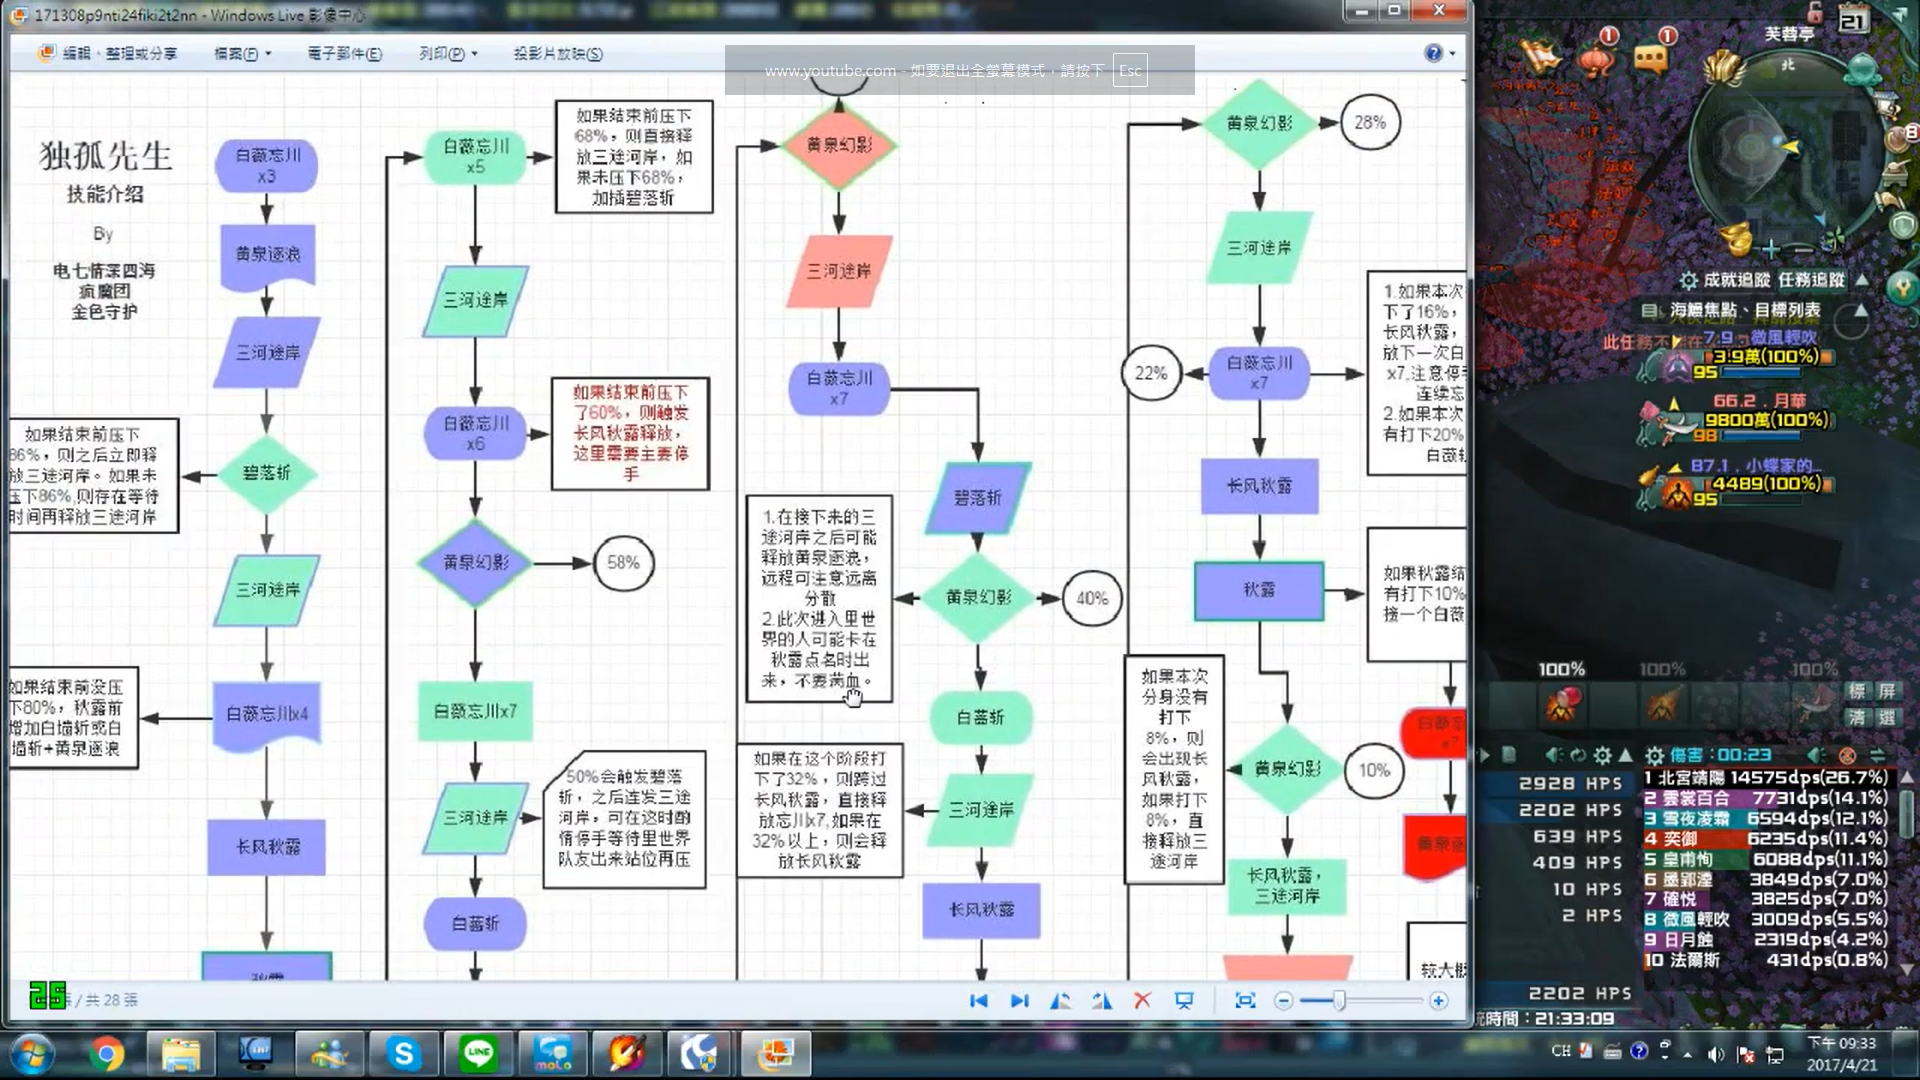Open Google Chrome from taskbar
1920x1080 pixels.
106,1054
